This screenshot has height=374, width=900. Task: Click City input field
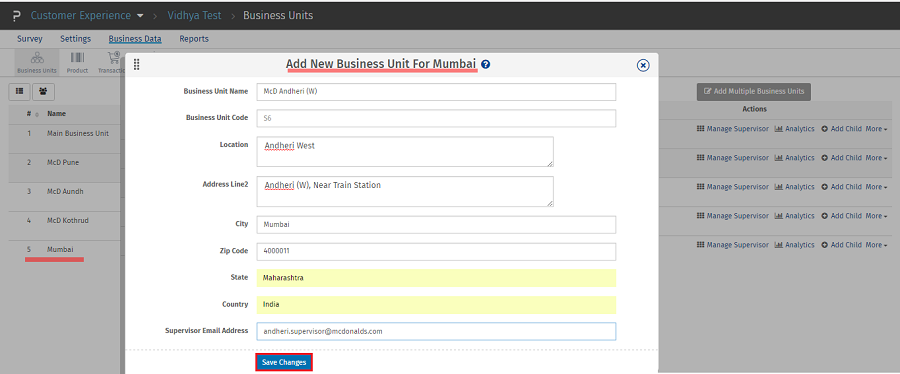pyautogui.click(x=436, y=225)
